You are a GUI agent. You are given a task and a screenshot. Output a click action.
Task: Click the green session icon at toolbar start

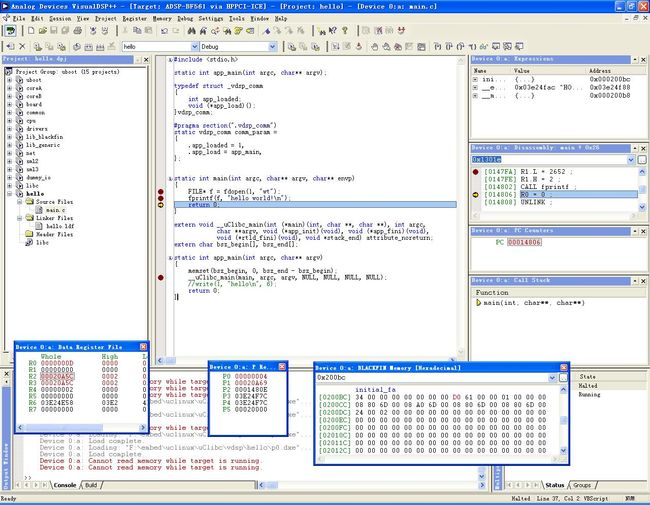10,31
